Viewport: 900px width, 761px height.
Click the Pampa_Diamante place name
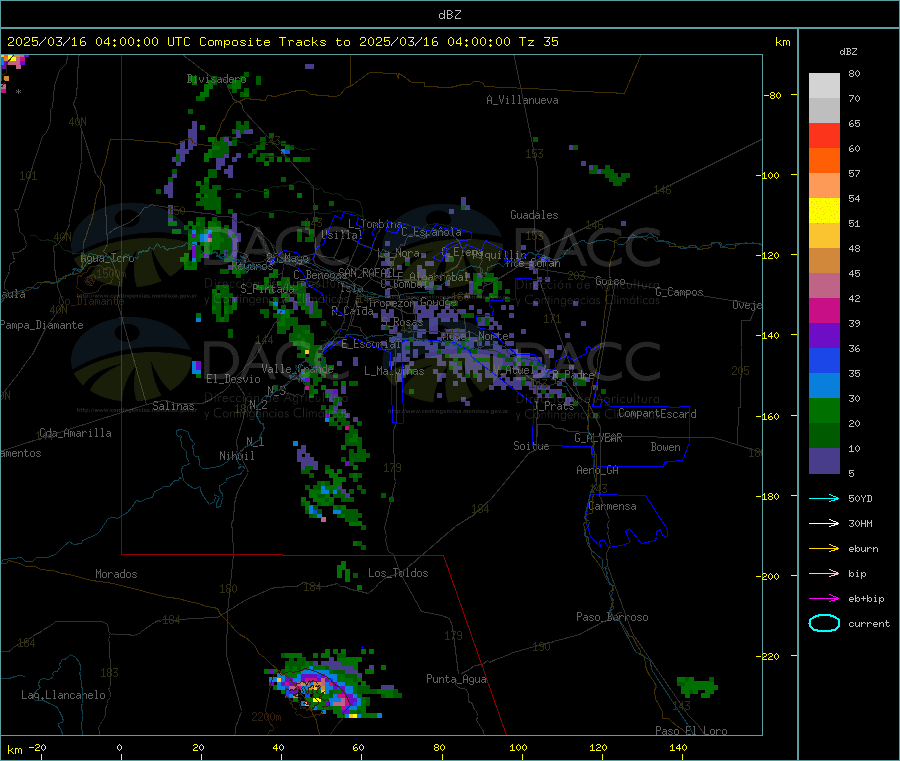tap(42, 325)
